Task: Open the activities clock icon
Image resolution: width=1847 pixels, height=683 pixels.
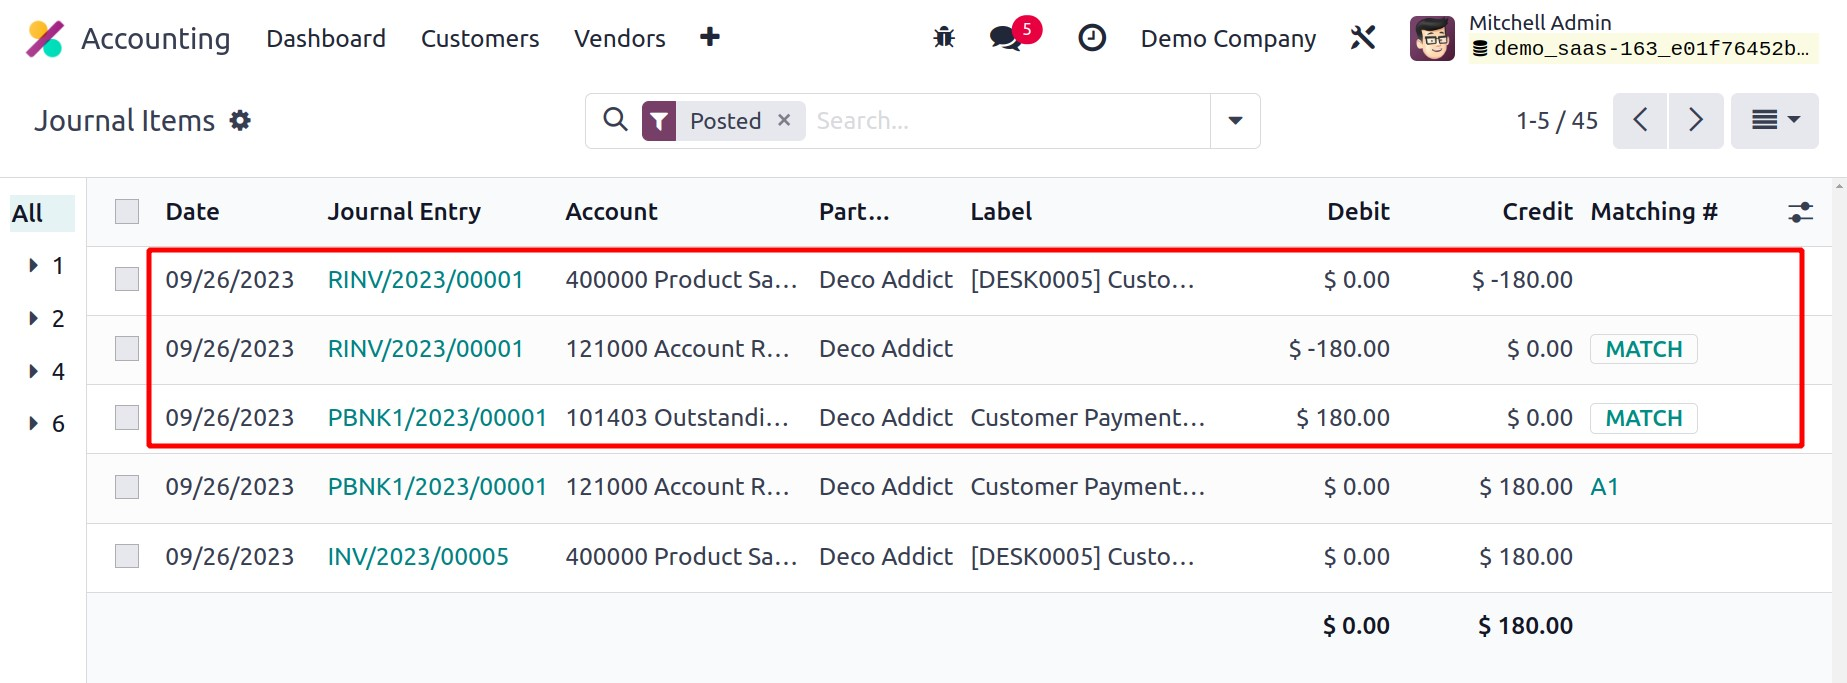Action: [x=1091, y=38]
